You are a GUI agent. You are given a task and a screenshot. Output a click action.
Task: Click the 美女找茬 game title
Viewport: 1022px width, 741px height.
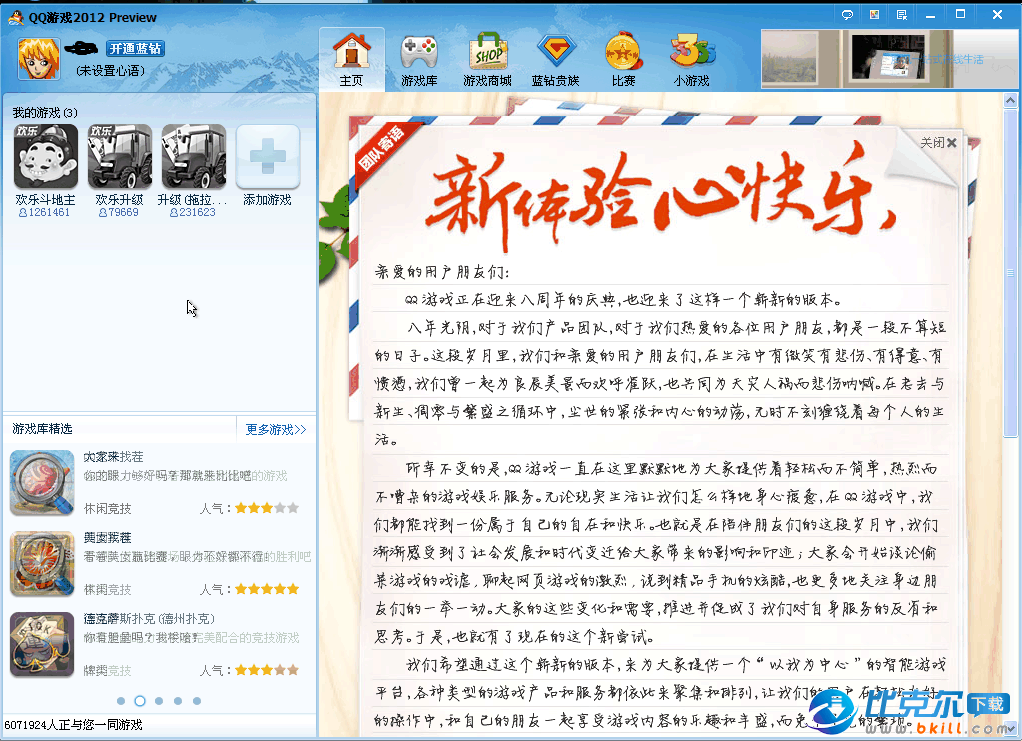108,538
